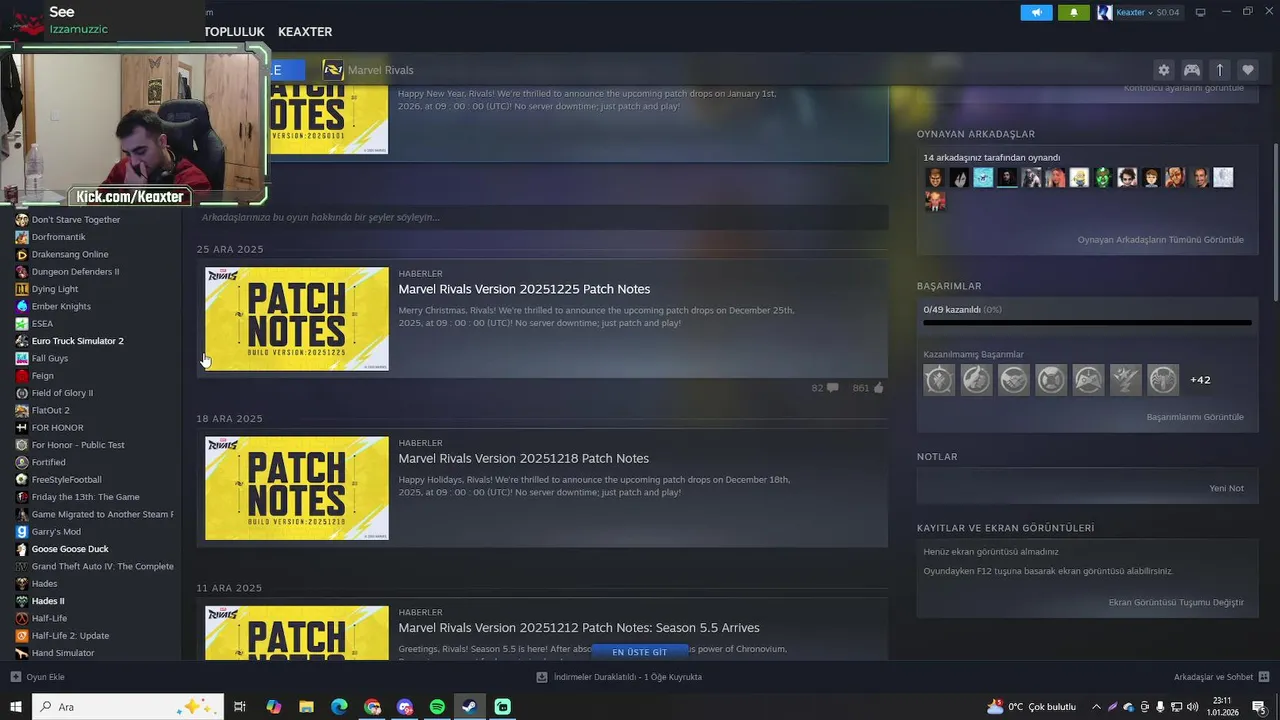Open TOPLULUK tab in Steam header
This screenshot has width=1280, height=720.
[234, 32]
